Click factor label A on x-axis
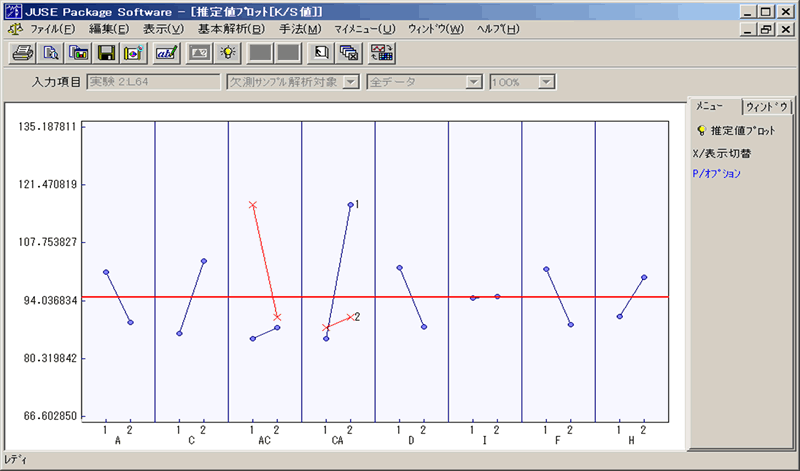Image resolution: width=800 pixels, height=471 pixels. pos(118,440)
